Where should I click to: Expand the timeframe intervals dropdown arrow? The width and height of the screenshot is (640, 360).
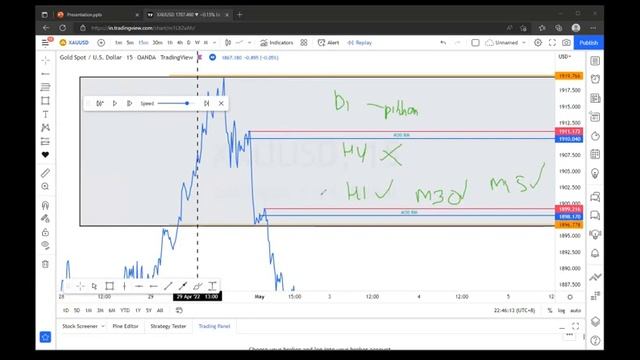pos(215,42)
